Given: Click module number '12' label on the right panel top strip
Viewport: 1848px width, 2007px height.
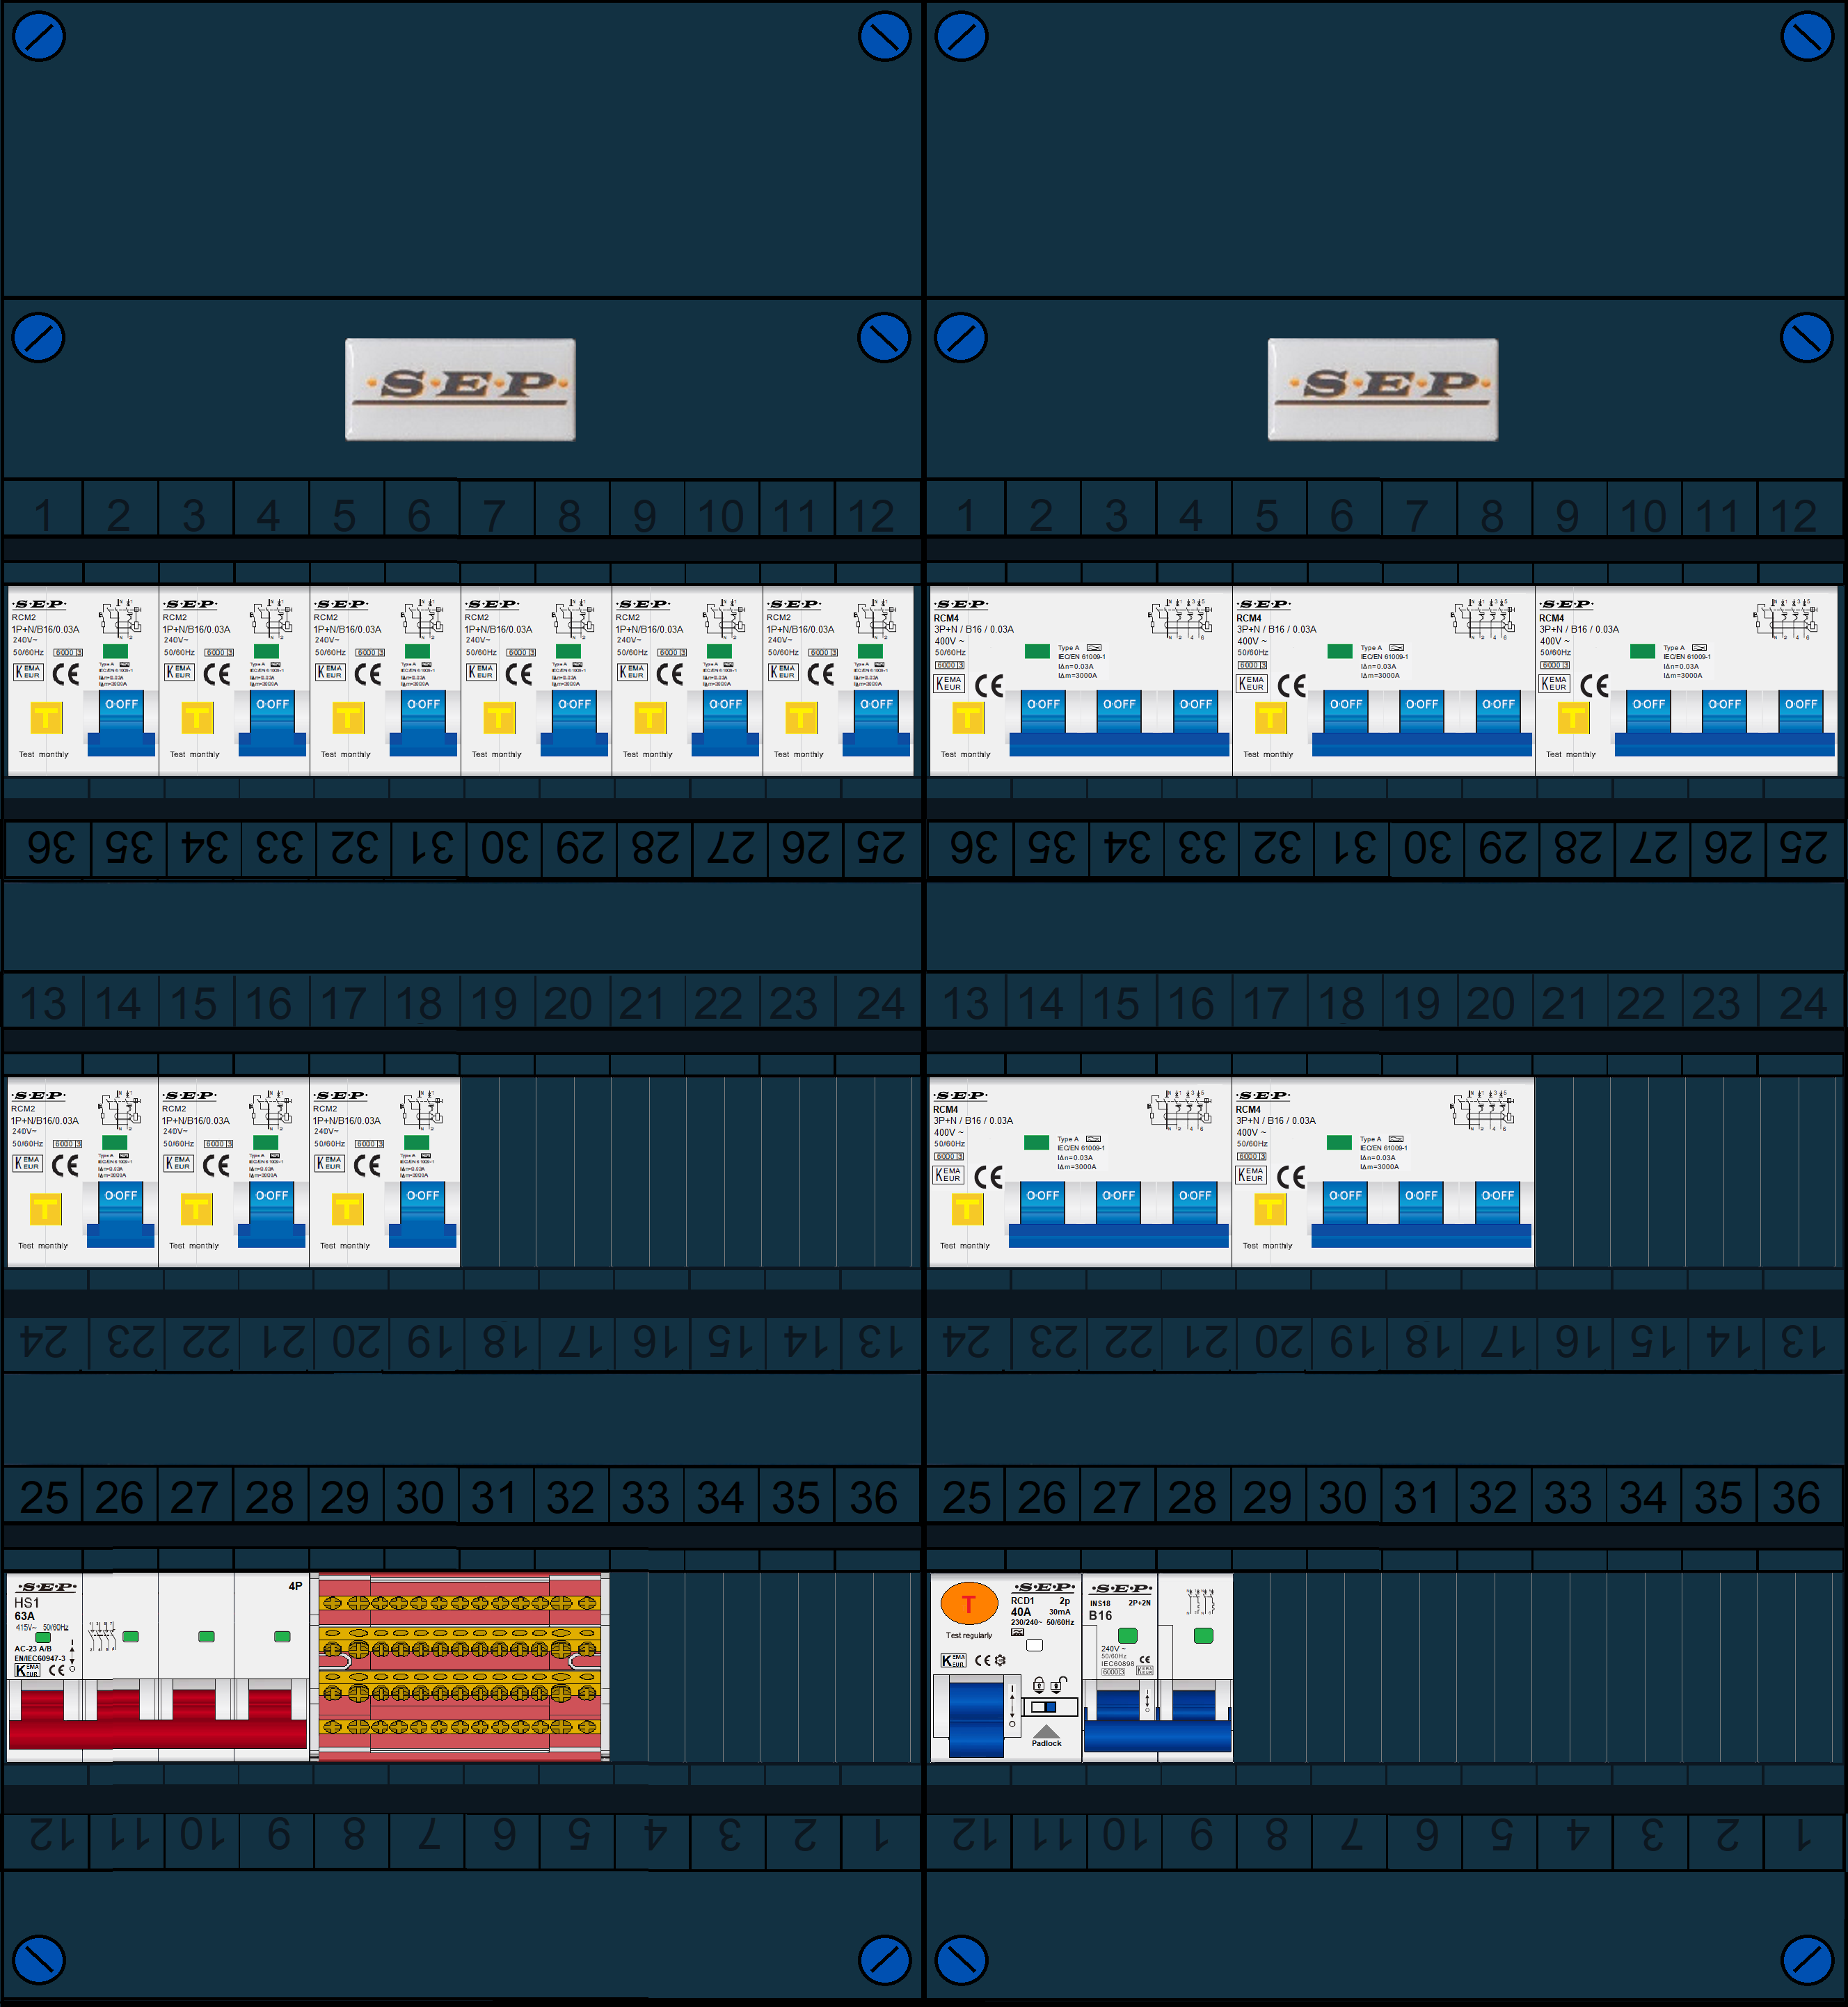Looking at the screenshot, I should point(1793,516).
